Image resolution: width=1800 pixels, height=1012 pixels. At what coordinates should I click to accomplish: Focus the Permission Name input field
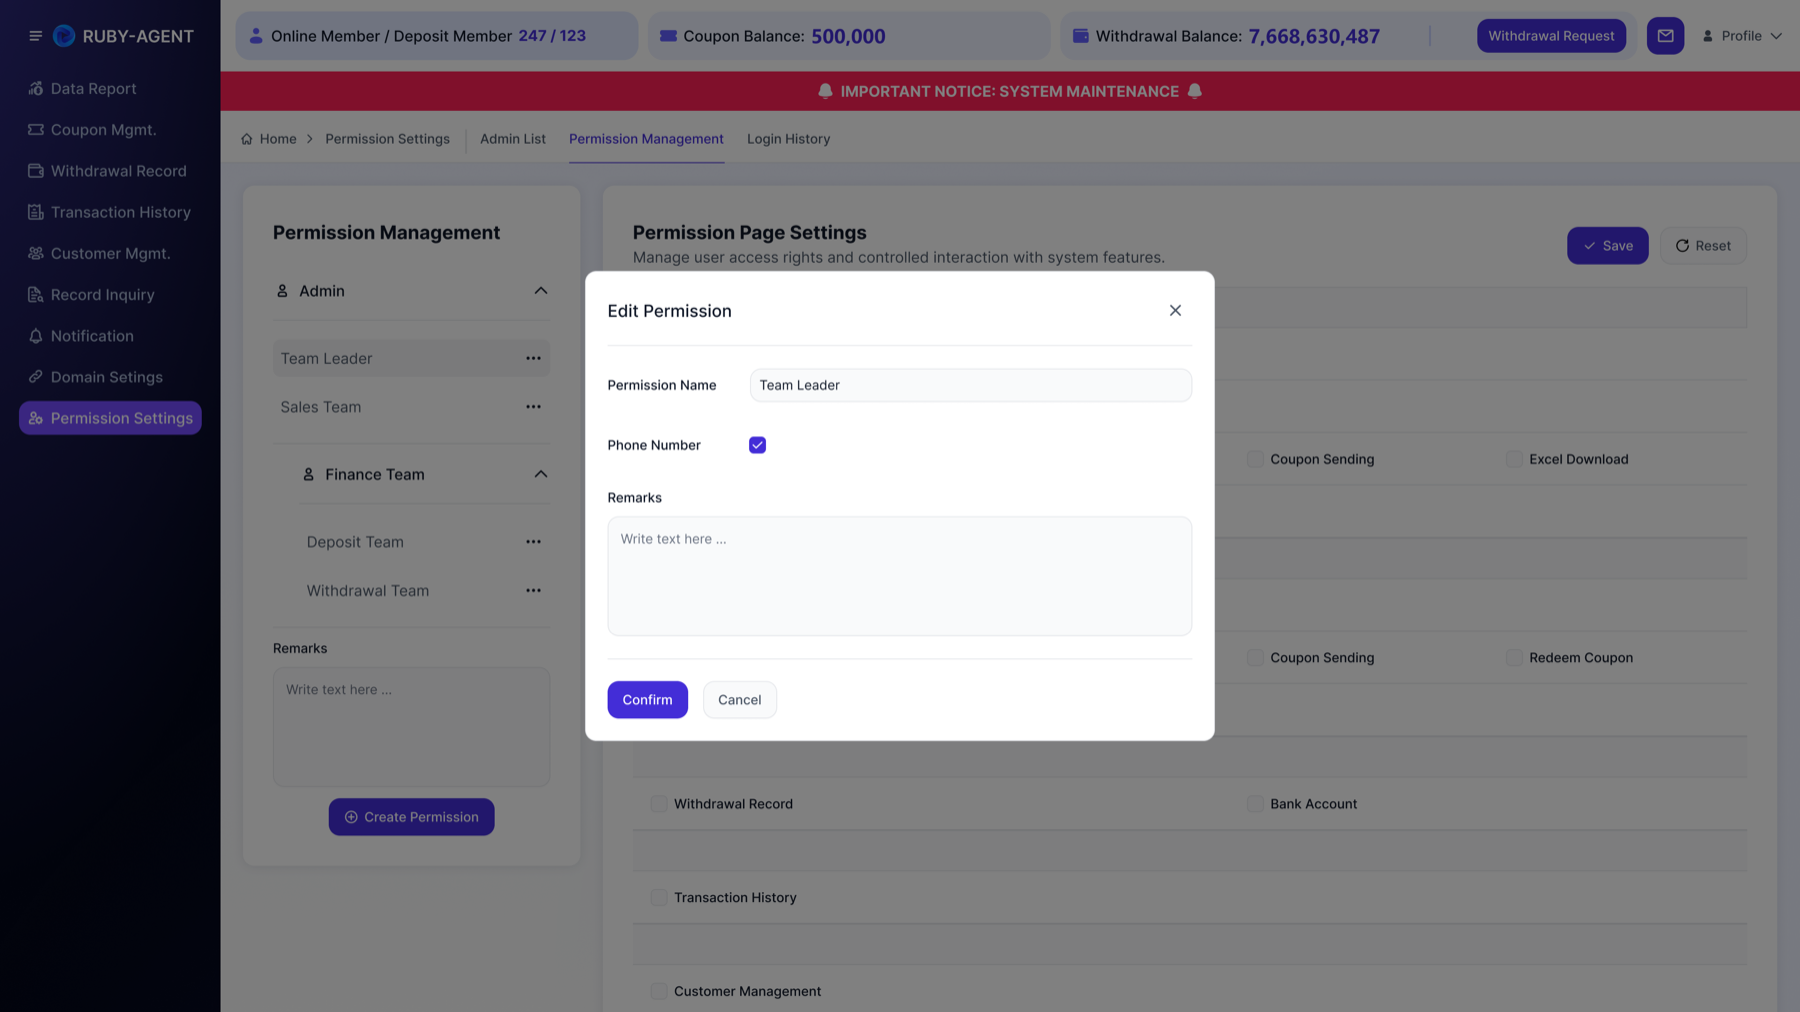point(970,385)
